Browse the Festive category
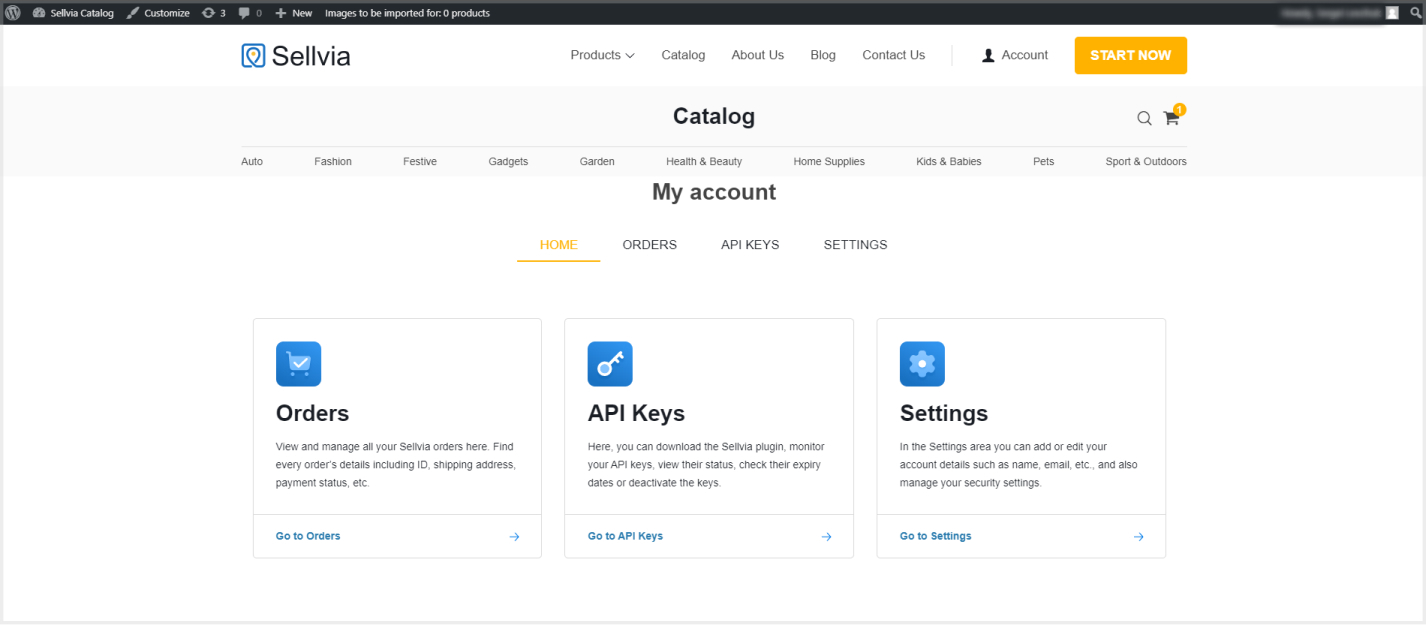The image size is (1426, 625). [x=420, y=161]
